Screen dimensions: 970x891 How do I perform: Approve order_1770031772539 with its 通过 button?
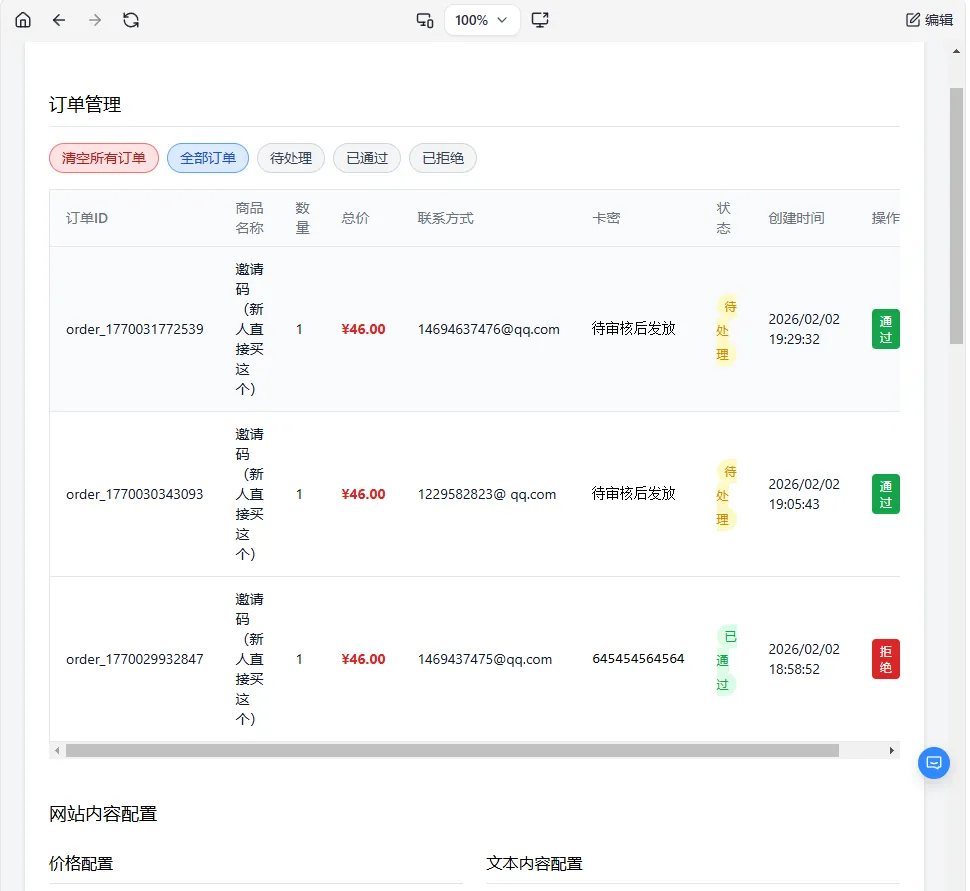click(x=884, y=329)
